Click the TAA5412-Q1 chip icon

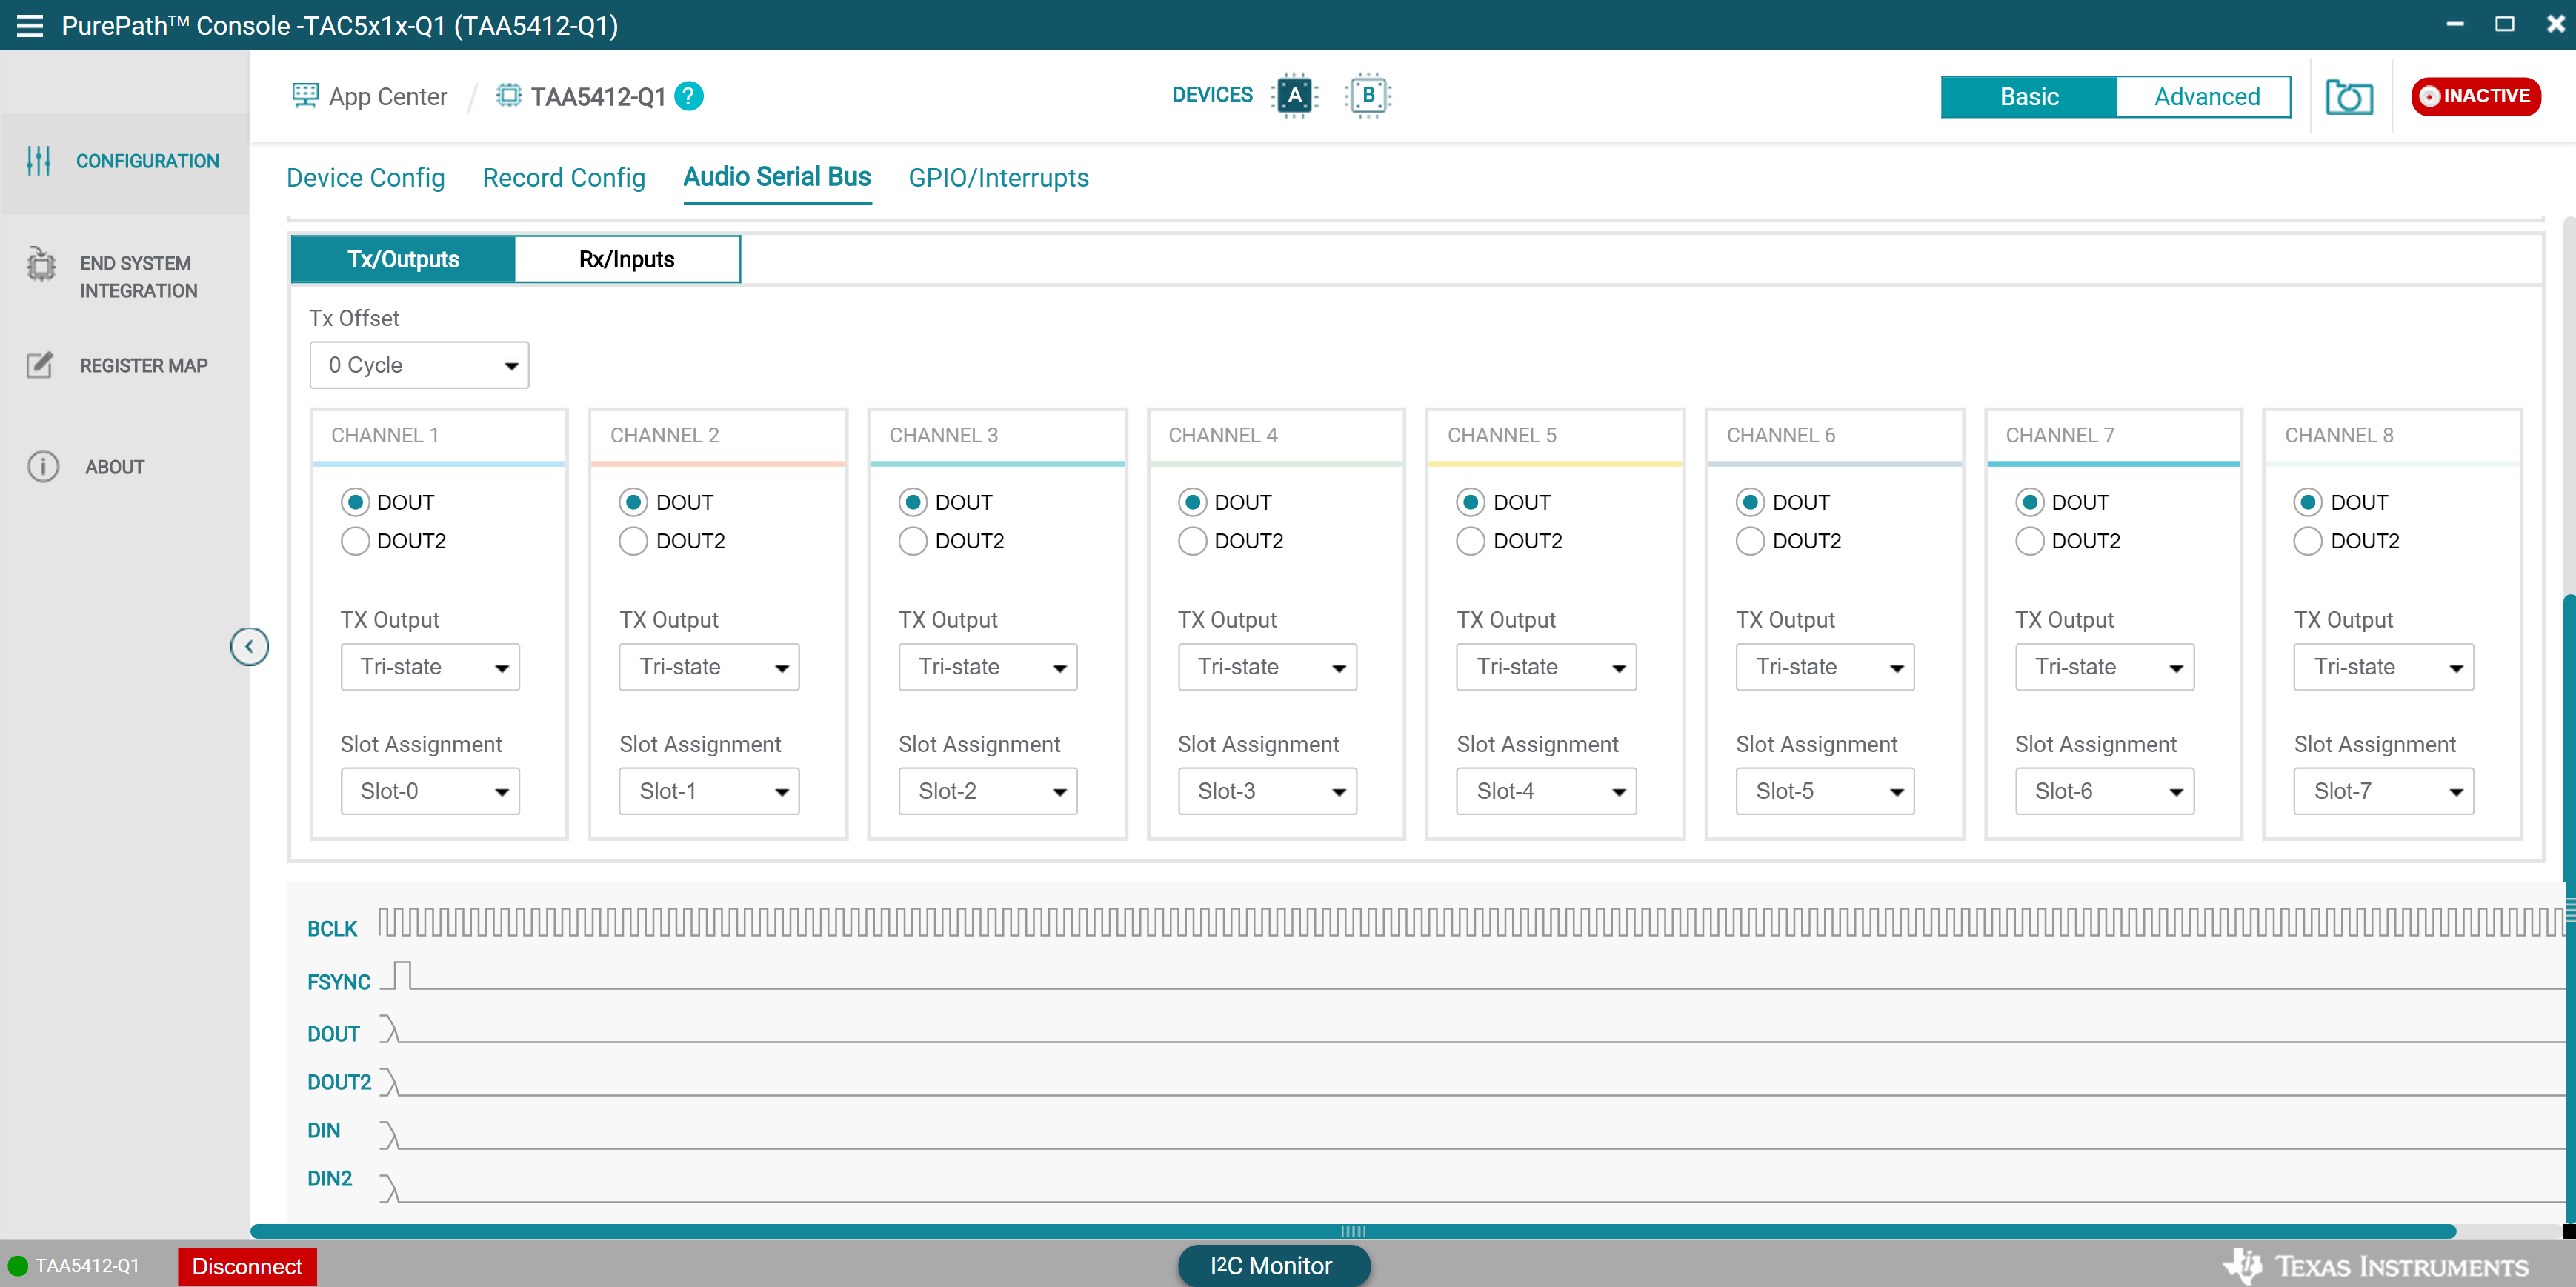coord(509,96)
